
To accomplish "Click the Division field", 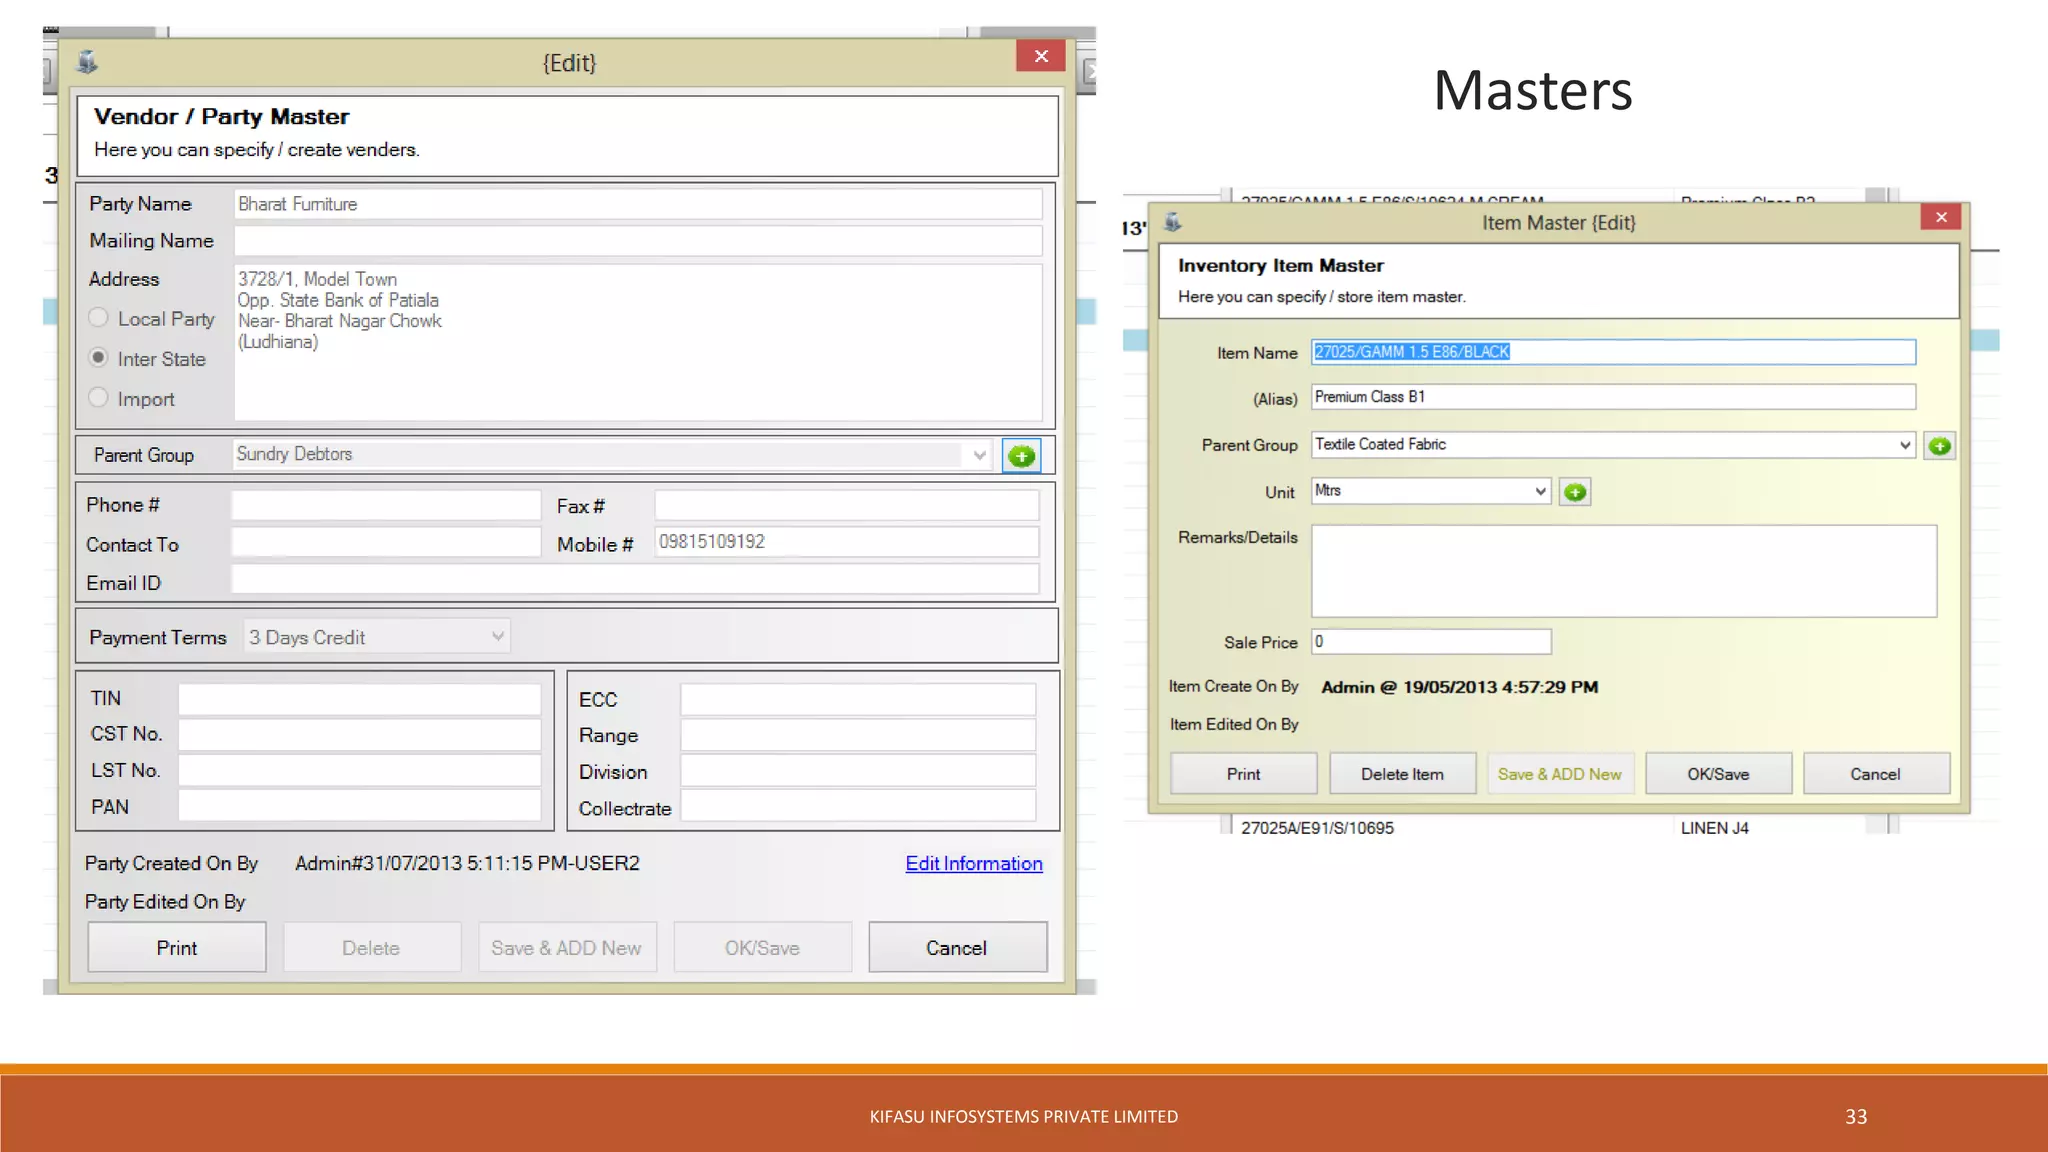I will (858, 771).
